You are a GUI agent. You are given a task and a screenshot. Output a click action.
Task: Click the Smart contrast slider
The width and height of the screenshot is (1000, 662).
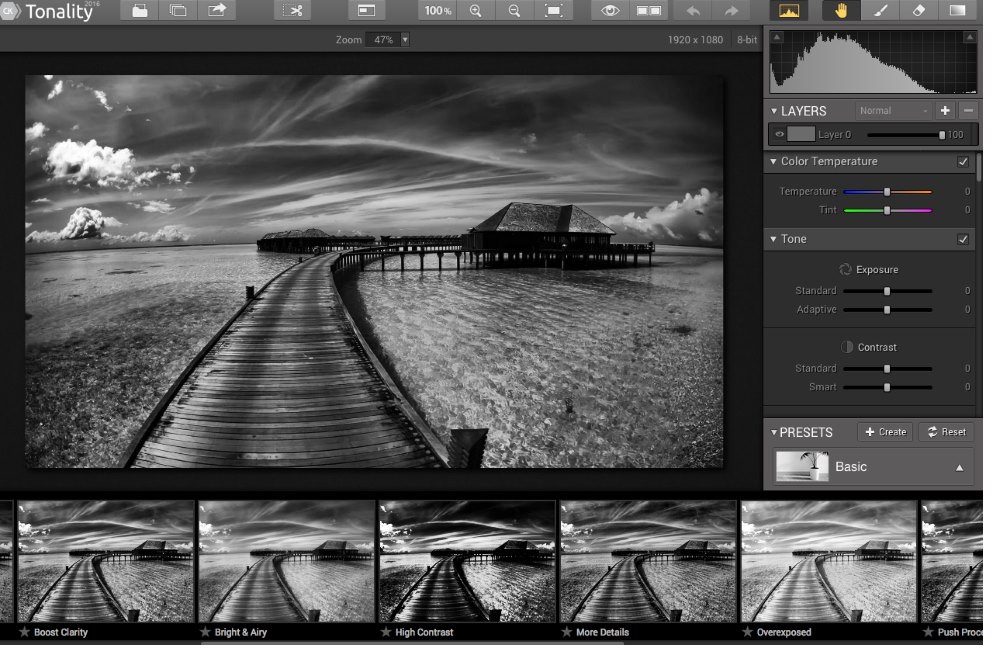[x=887, y=387]
